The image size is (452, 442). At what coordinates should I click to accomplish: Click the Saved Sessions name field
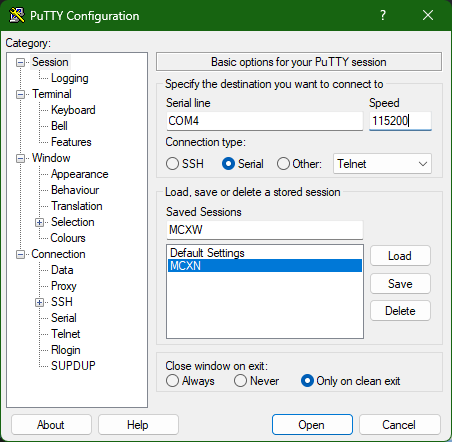point(265,230)
